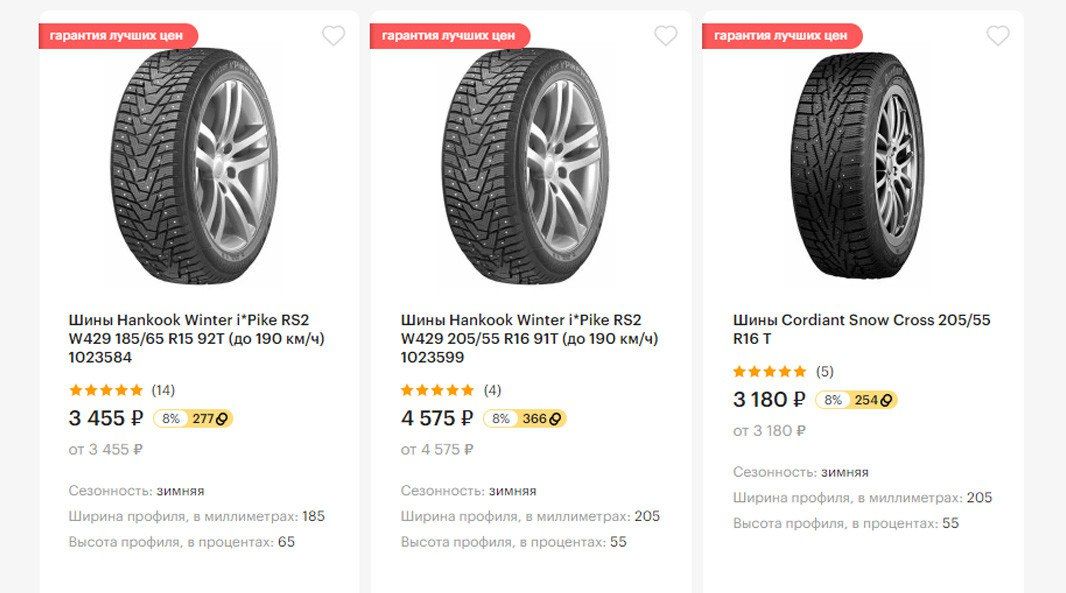Click best price guarantee badge on Cordiant card
Viewport: 1066px width, 593px height.
(780, 36)
